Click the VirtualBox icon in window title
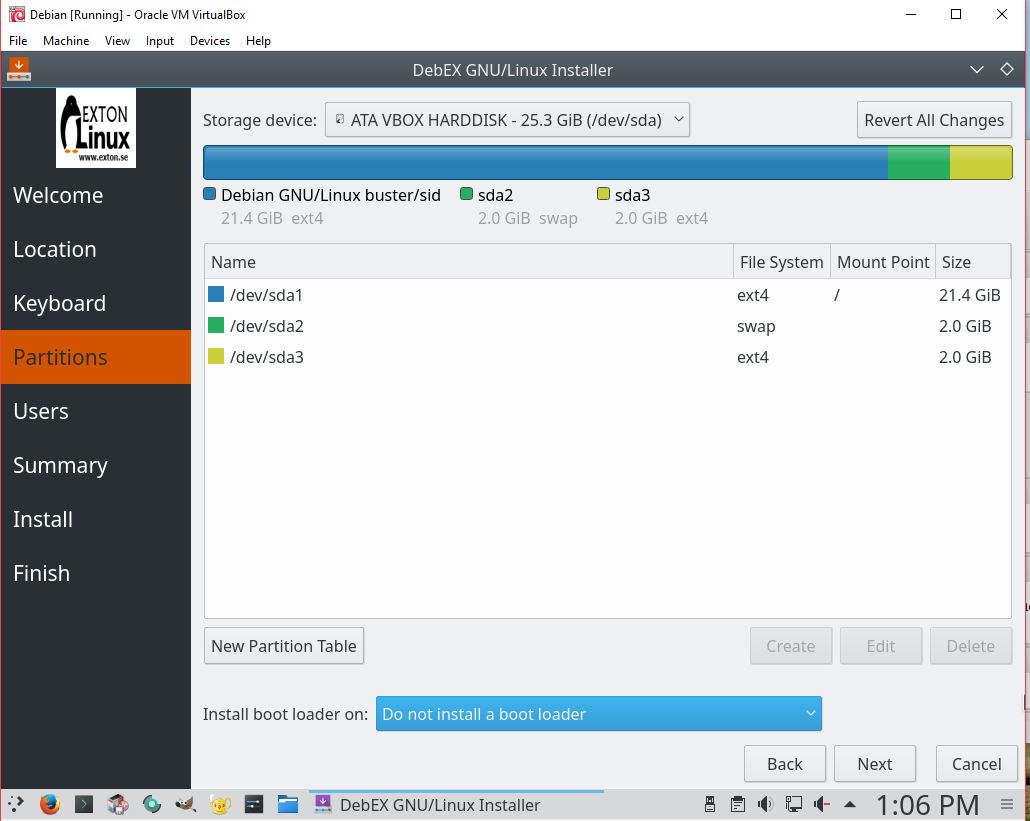This screenshot has width=1030, height=821. pyautogui.click(x=16, y=14)
